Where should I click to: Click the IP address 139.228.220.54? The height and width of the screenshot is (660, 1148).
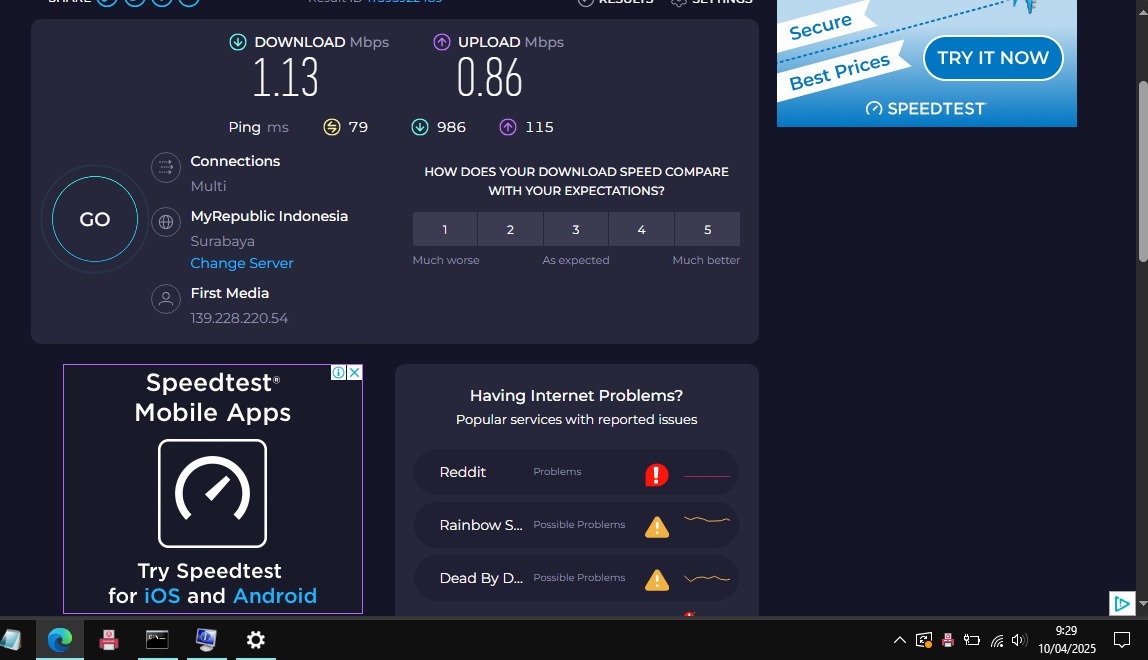pos(239,318)
